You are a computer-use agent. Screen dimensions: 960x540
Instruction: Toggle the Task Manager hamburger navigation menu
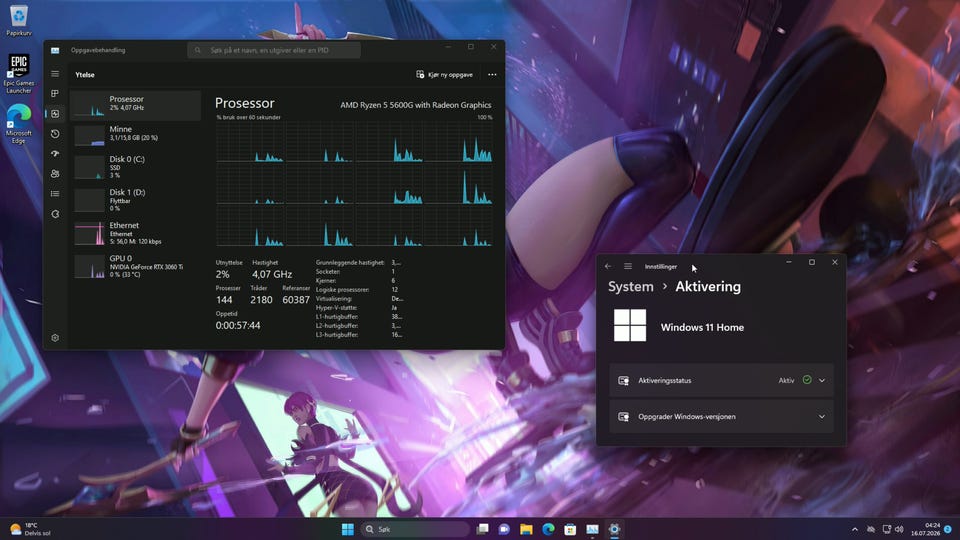pyautogui.click(x=55, y=74)
